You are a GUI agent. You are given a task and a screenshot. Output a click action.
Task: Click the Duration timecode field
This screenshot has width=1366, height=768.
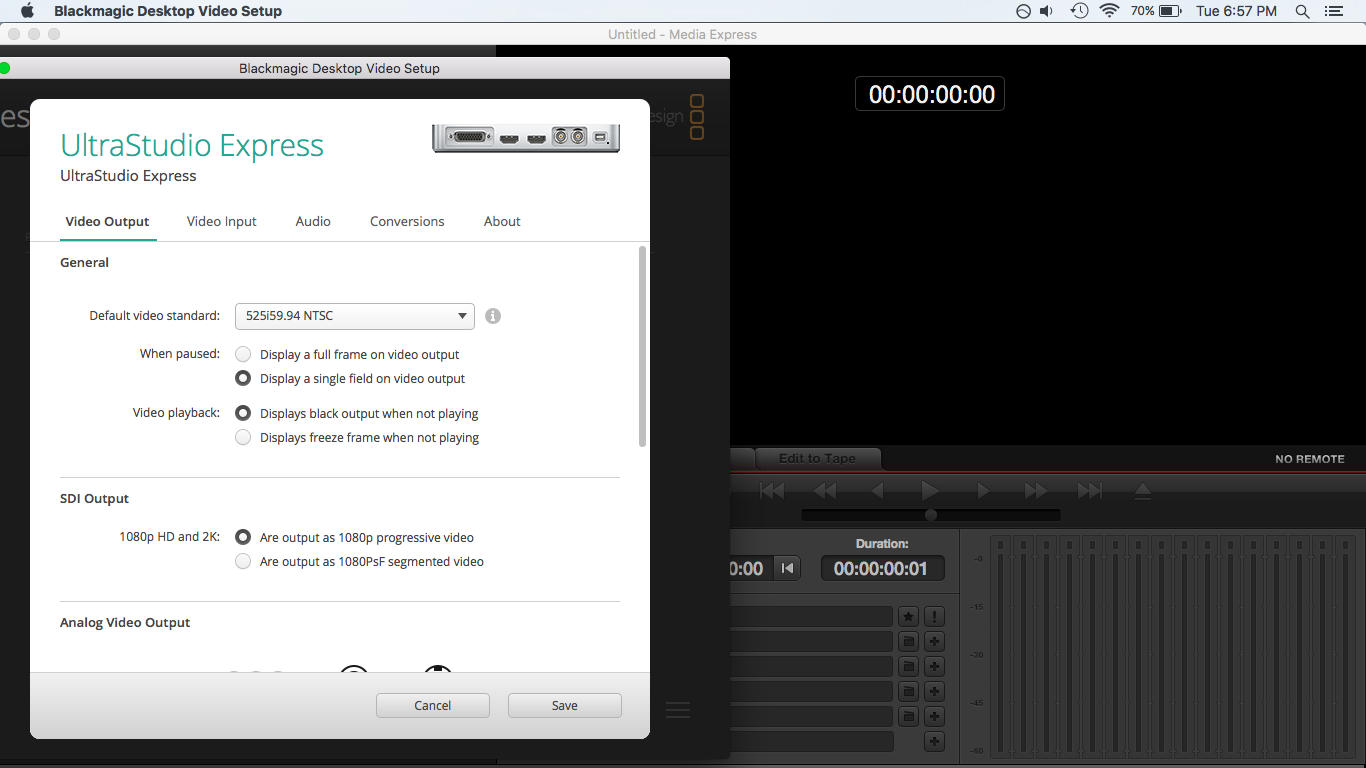(882, 569)
